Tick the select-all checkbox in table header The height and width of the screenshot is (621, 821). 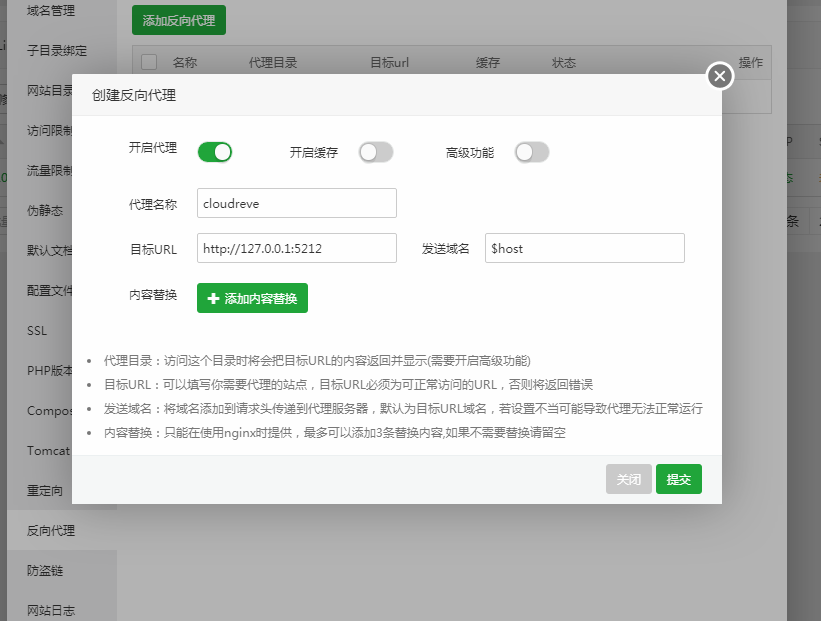point(149,62)
